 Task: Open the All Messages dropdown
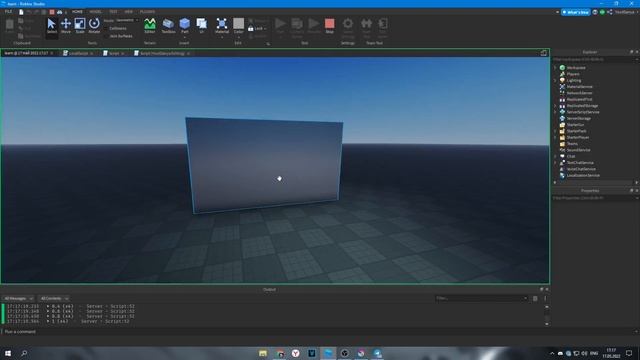coord(18,298)
